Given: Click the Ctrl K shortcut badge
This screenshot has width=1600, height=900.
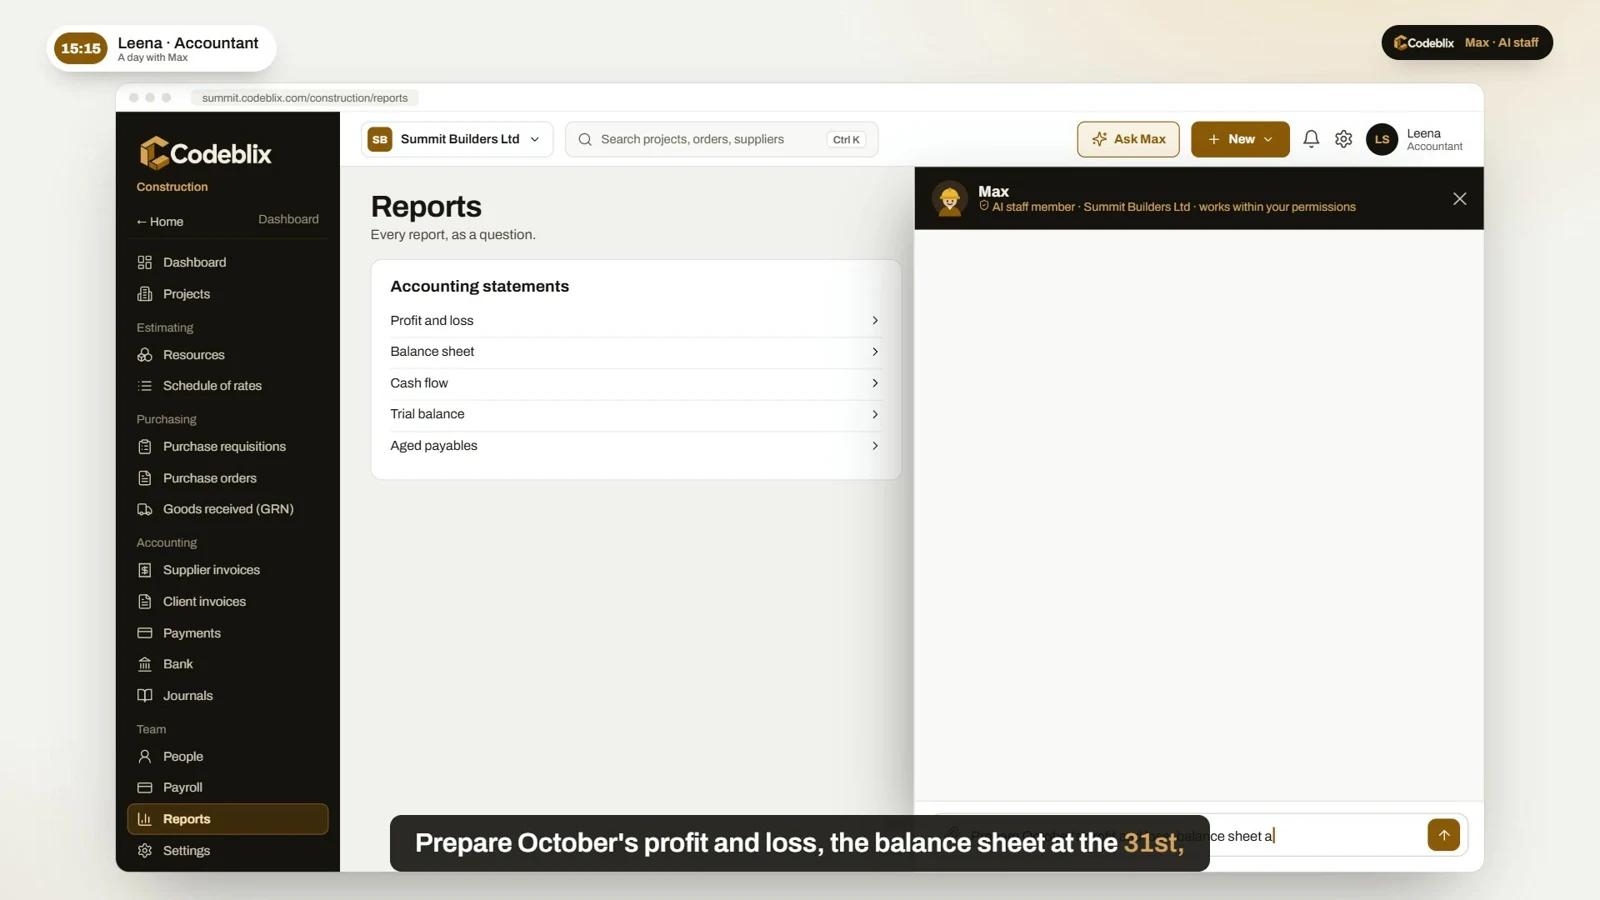Looking at the screenshot, I should tap(846, 140).
